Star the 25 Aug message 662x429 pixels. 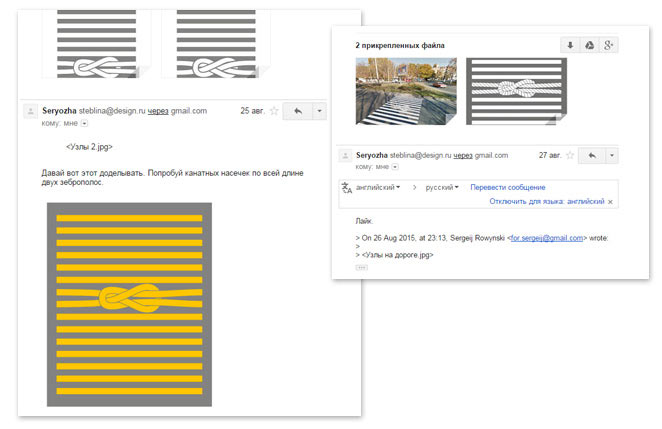click(273, 111)
